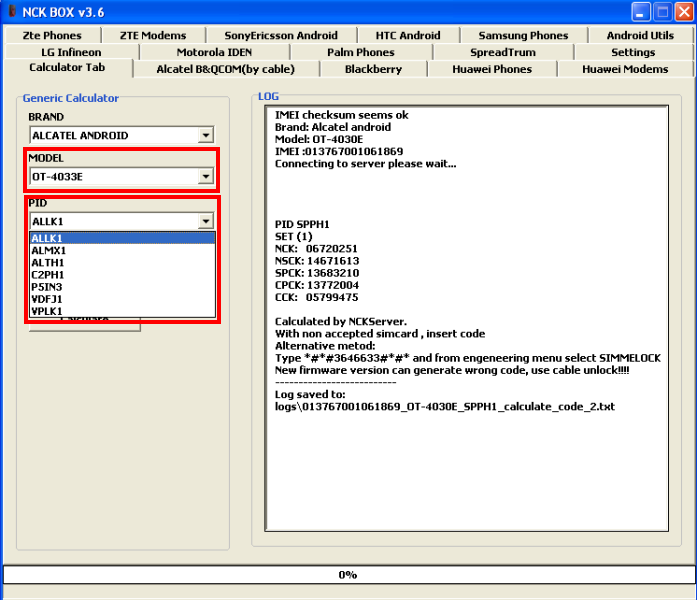
Task: Collapse the PID dropdown arrow
Action: (x=206, y=221)
